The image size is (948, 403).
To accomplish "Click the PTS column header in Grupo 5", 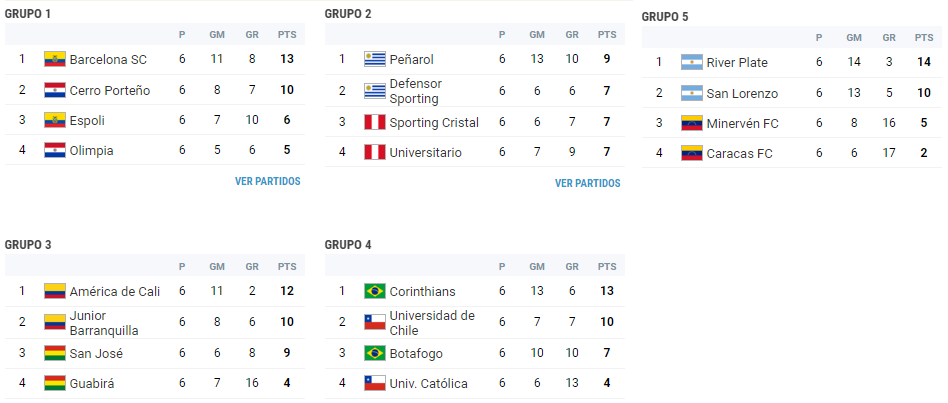I will pyautogui.click(x=923, y=37).
